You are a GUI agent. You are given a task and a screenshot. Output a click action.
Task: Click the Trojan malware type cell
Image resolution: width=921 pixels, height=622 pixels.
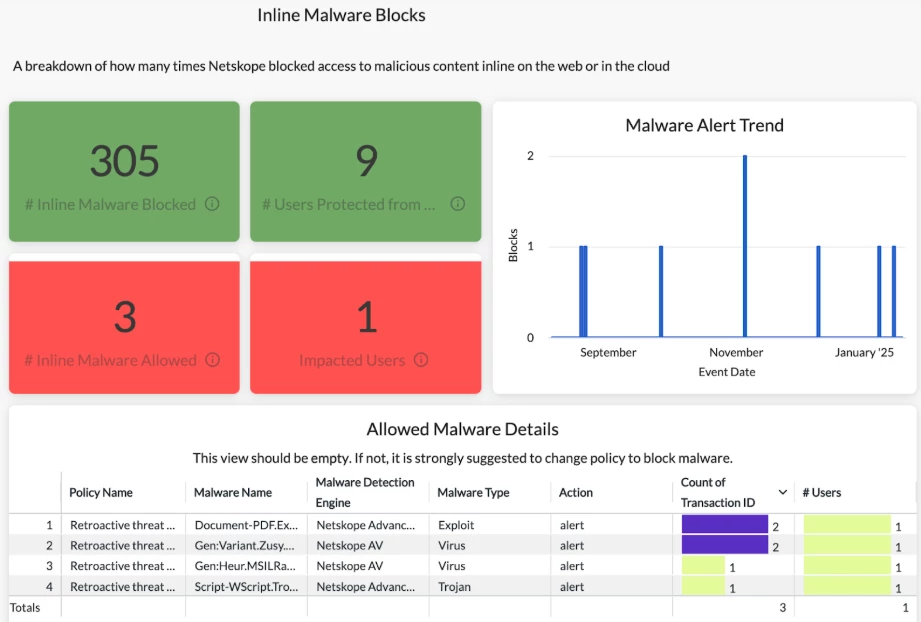pos(454,587)
